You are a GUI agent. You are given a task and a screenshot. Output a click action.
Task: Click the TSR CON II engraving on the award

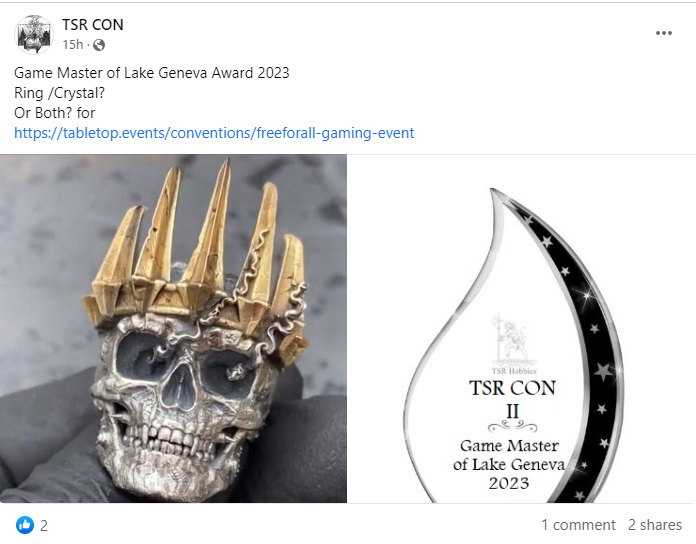click(x=512, y=399)
